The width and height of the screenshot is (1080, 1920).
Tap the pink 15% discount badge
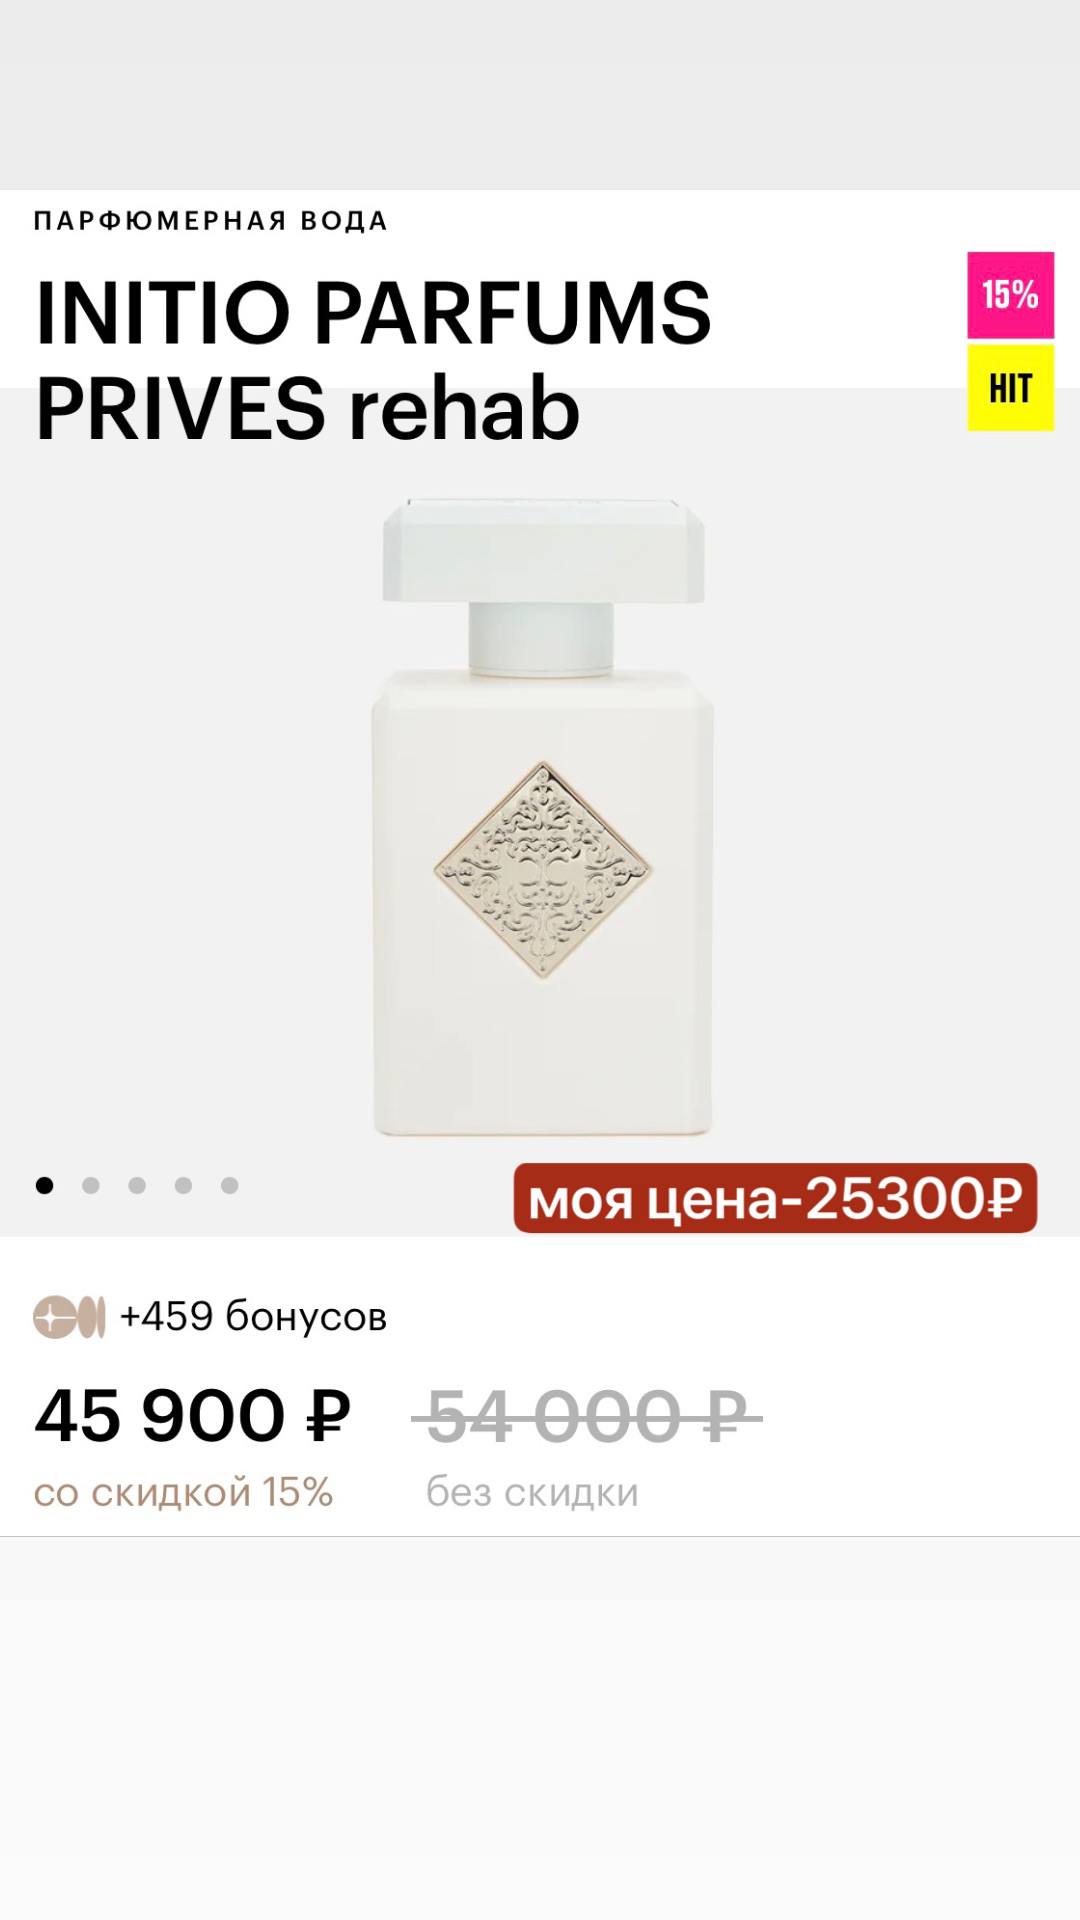tap(1010, 295)
